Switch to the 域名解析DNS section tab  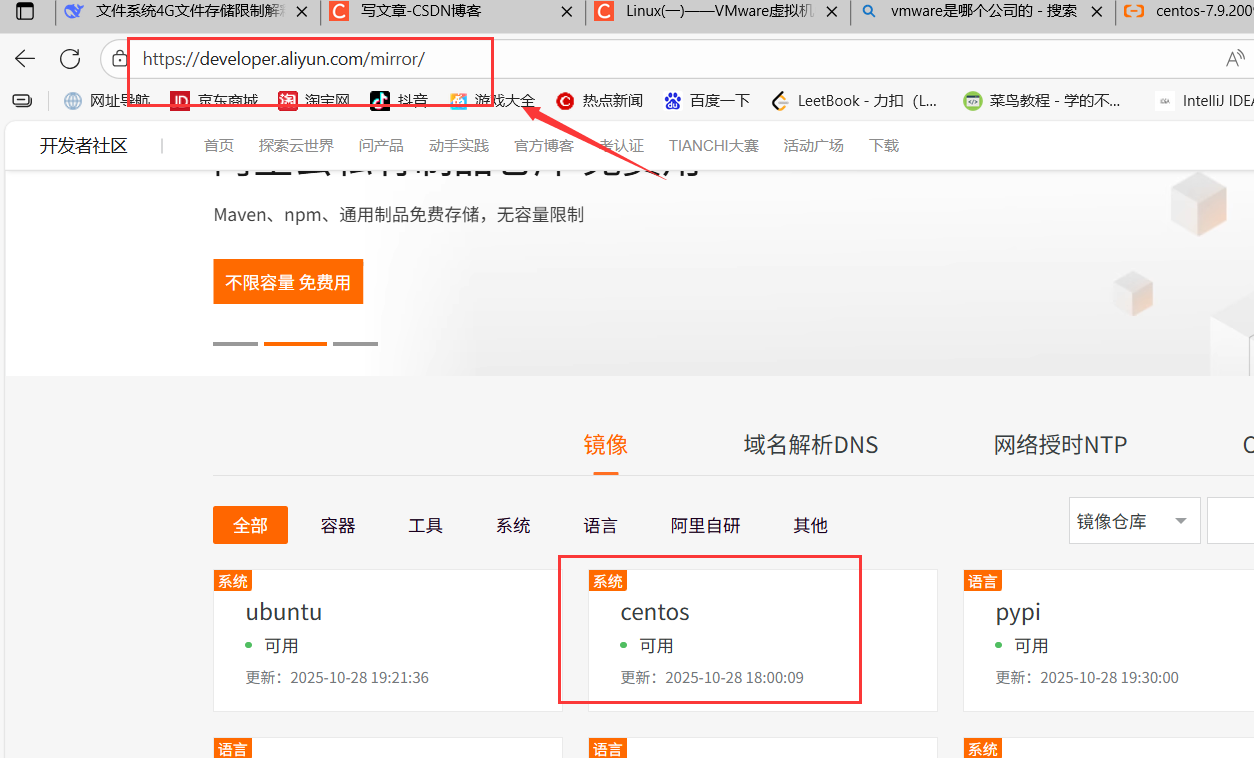coord(811,445)
